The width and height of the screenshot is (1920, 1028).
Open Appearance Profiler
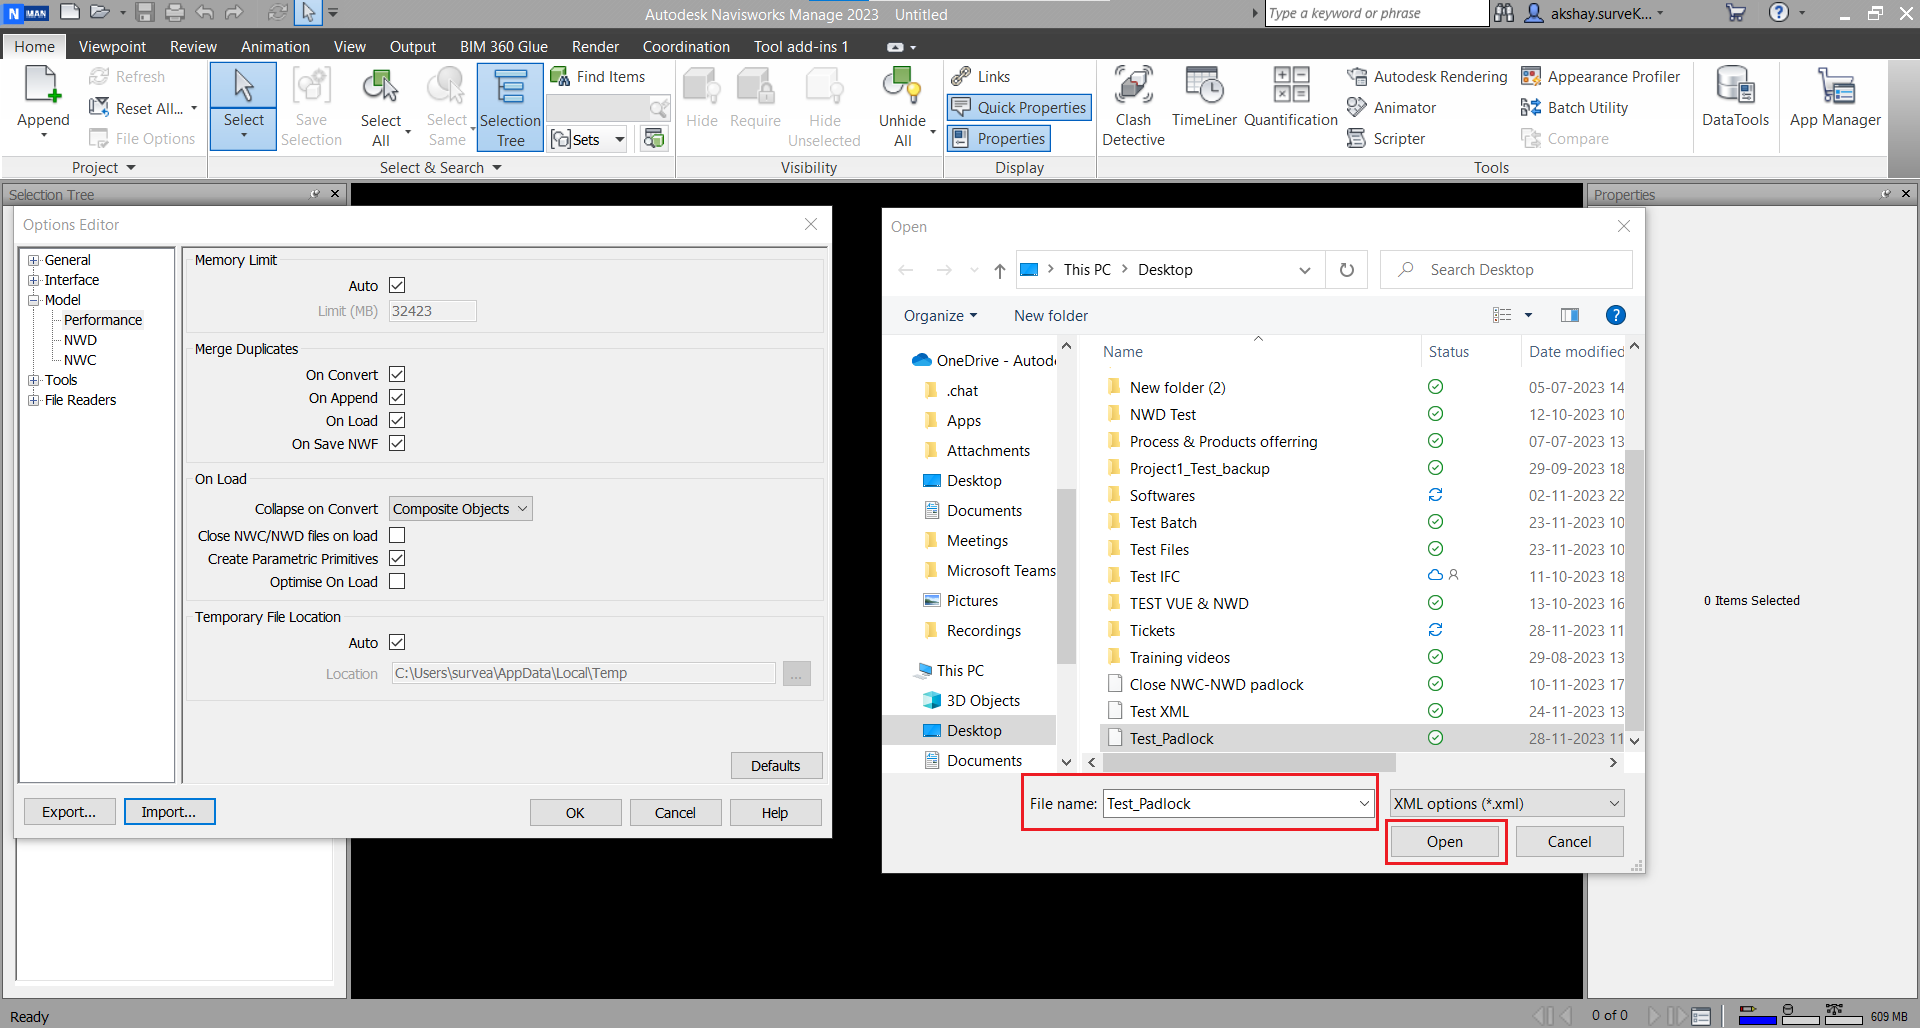[x=1600, y=77]
